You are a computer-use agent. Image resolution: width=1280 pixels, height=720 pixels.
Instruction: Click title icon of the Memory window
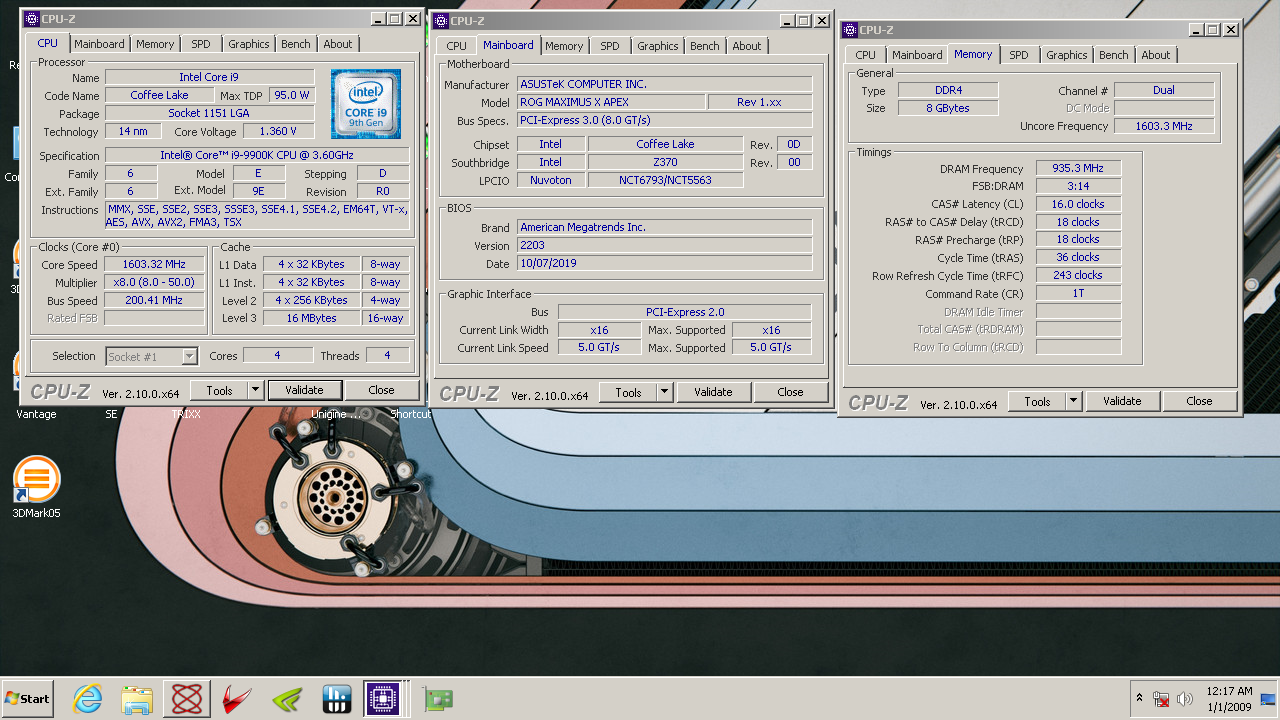tap(850, 30)
